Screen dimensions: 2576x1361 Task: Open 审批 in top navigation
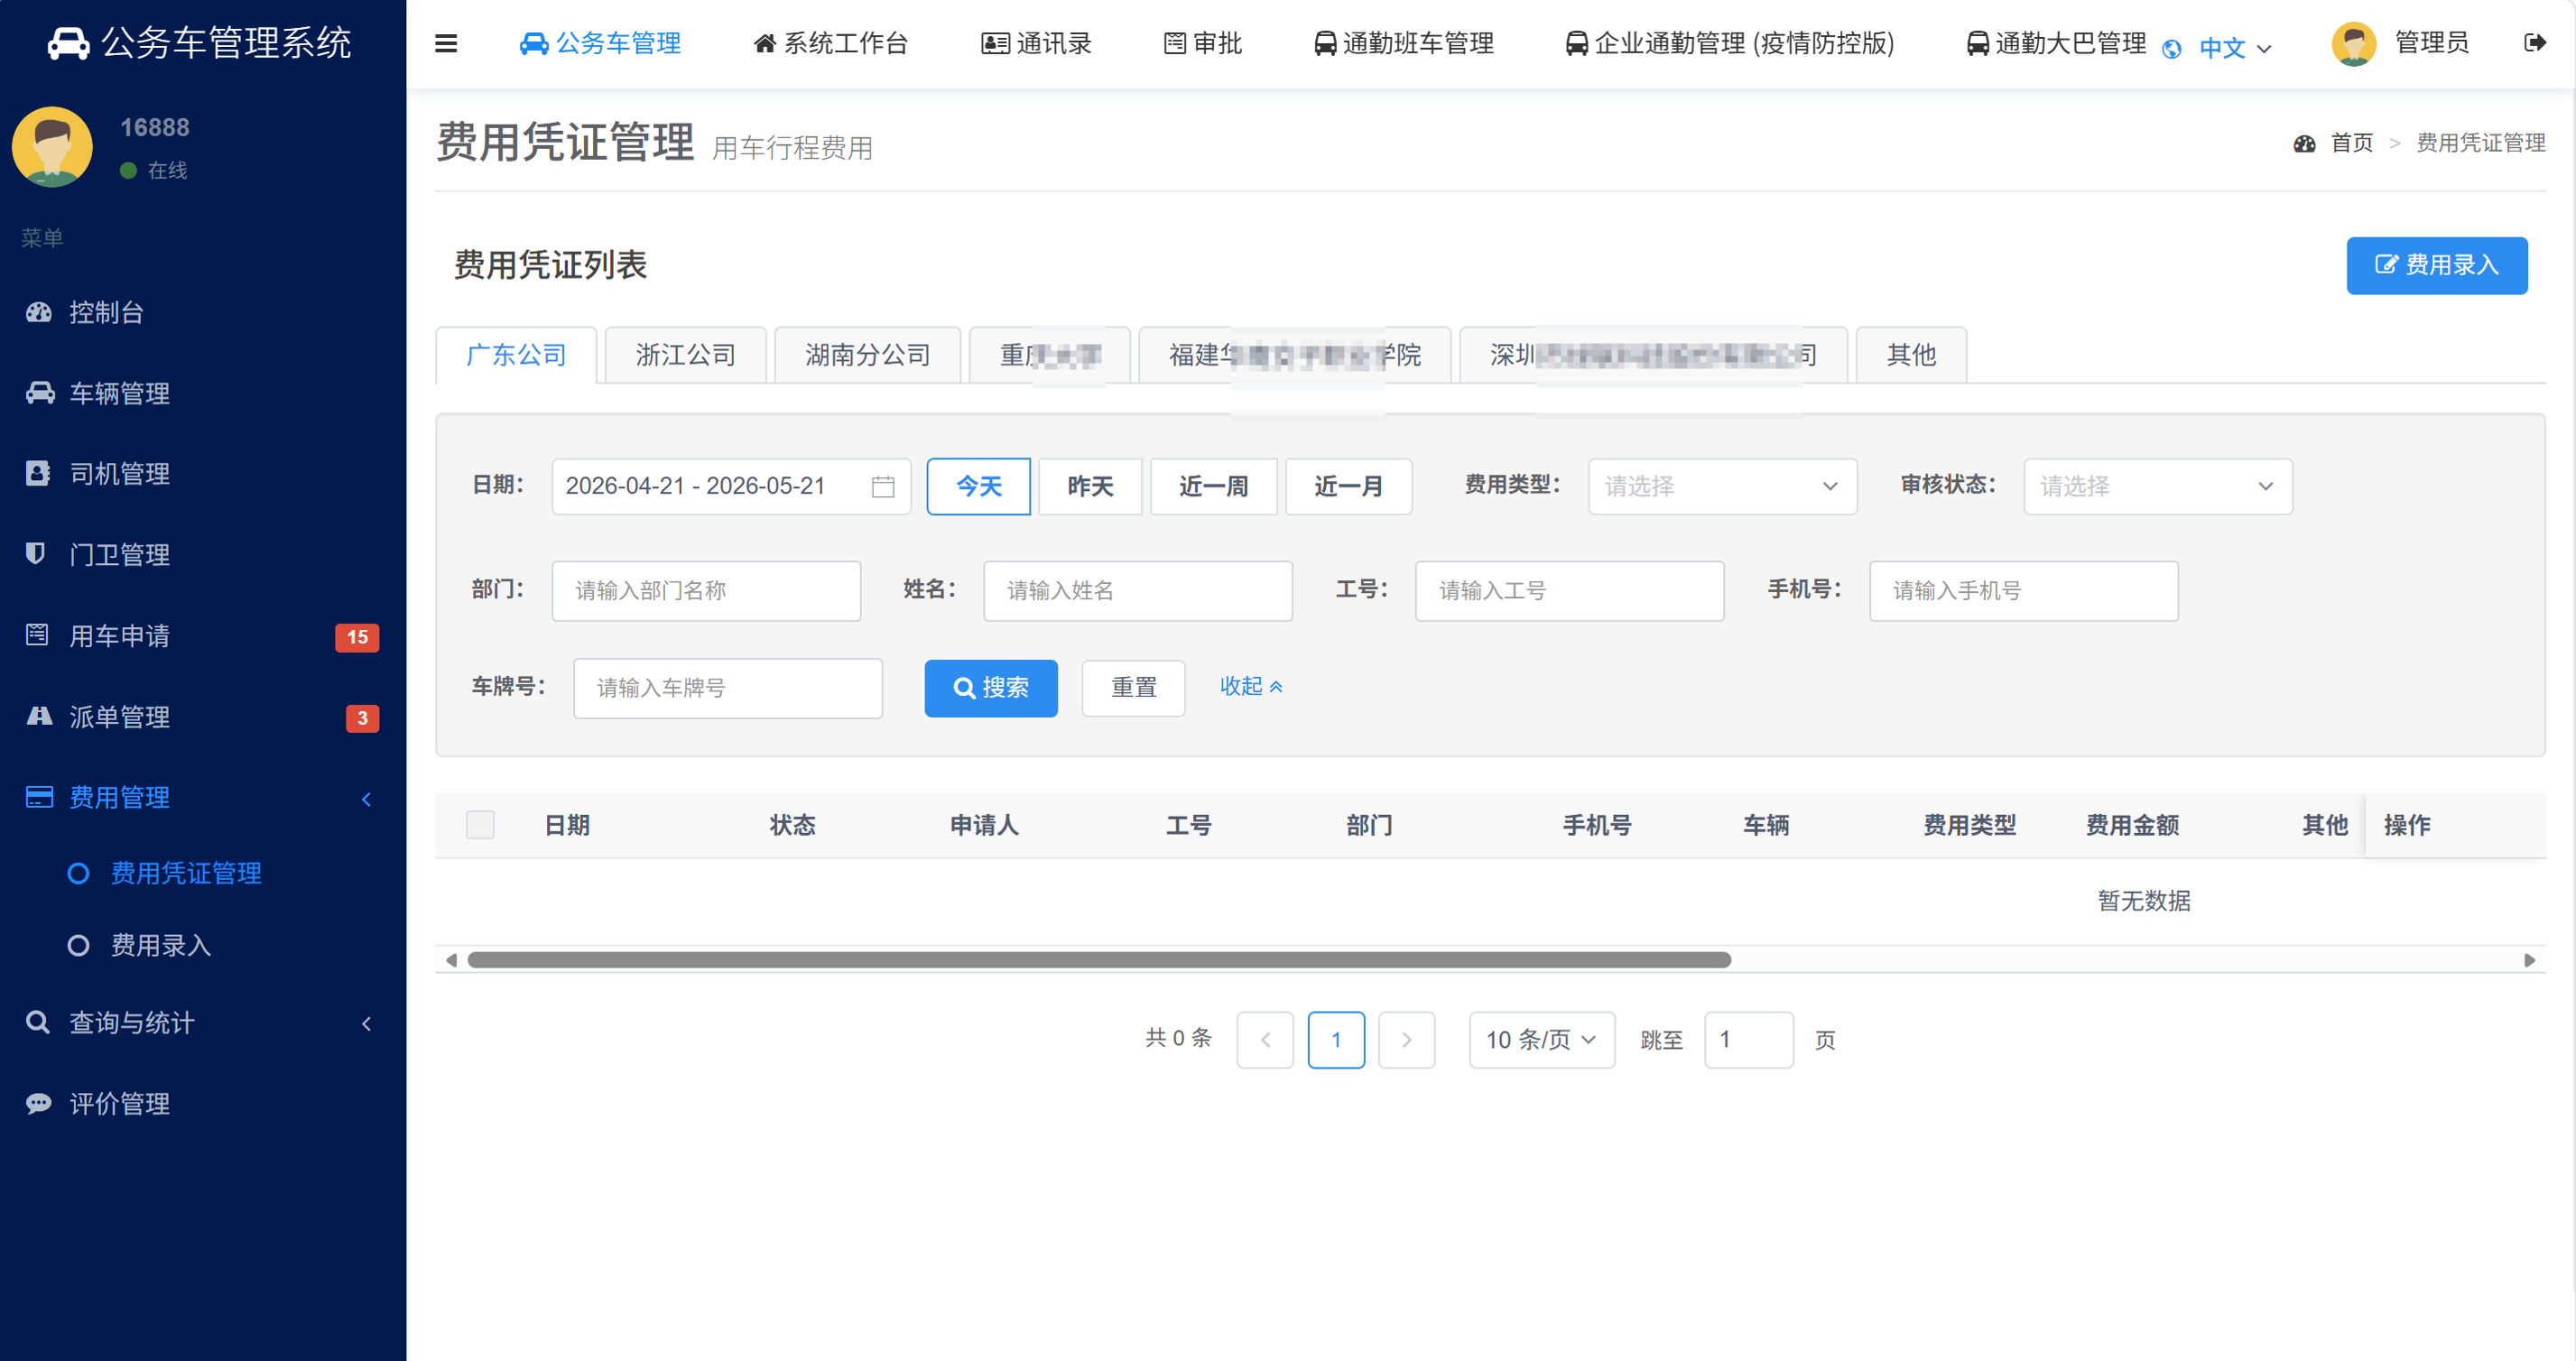pos(1202,43)
